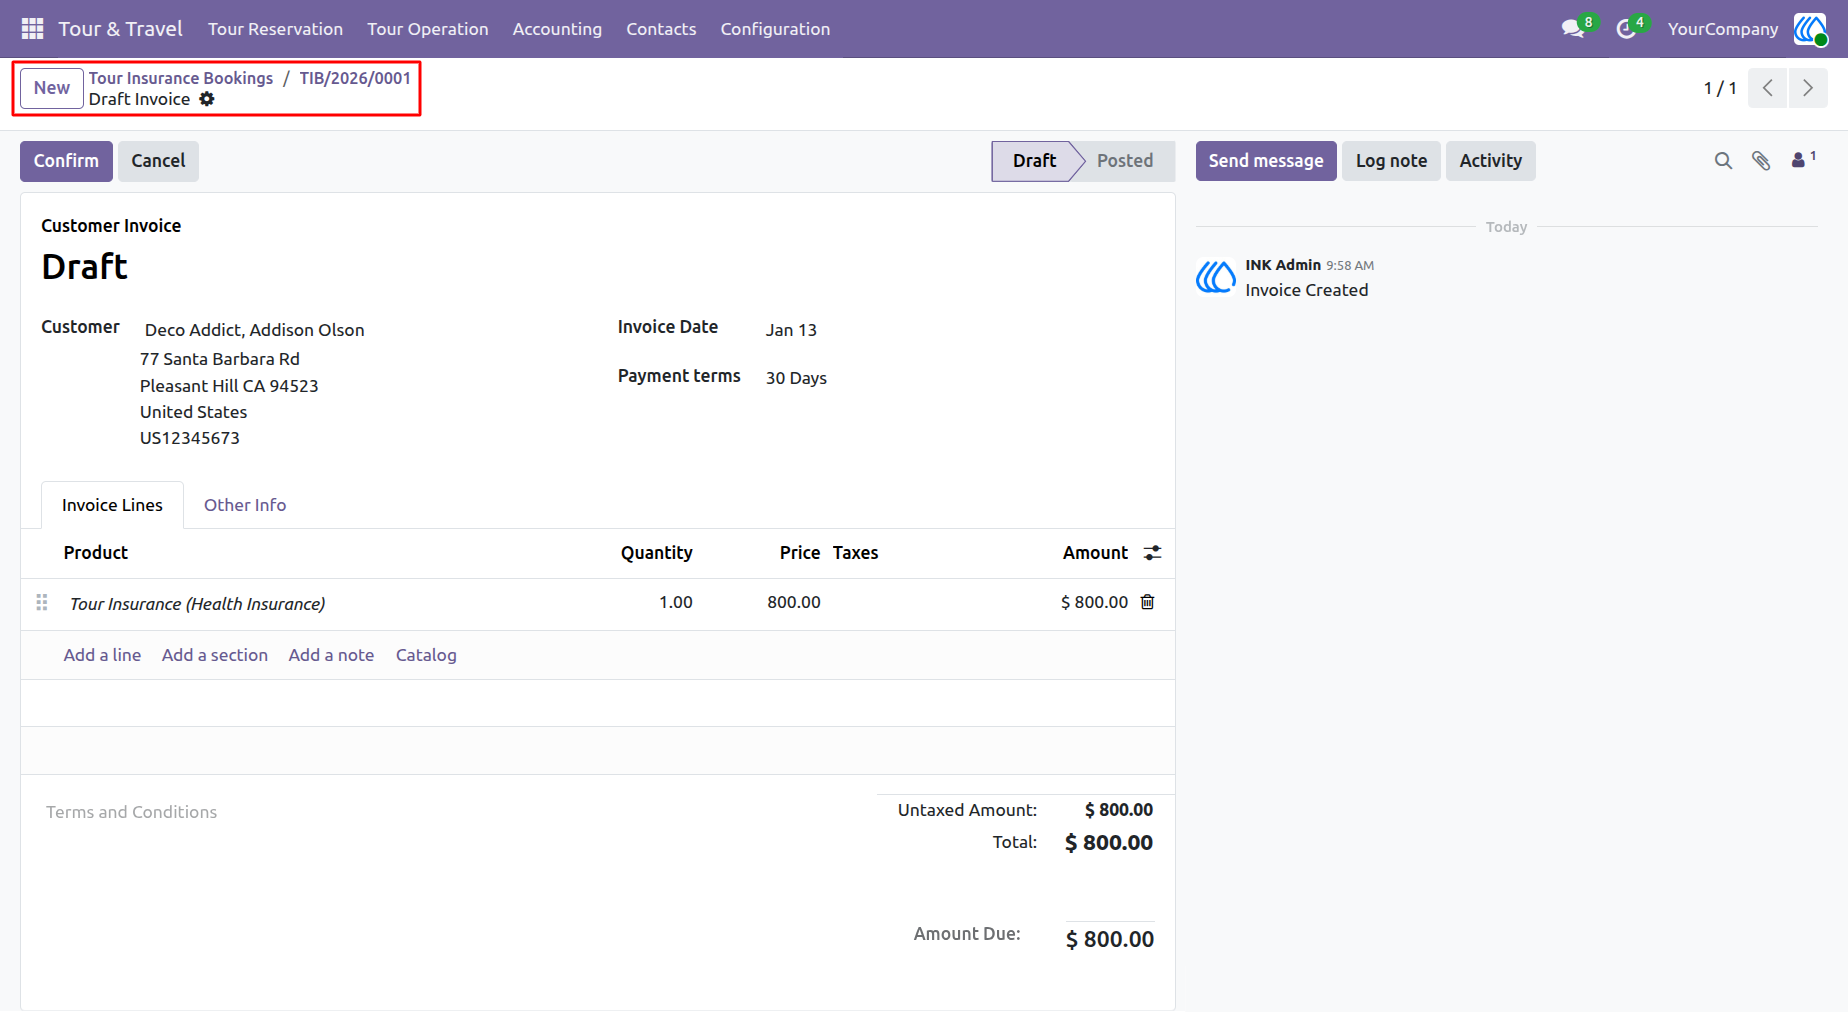Open the Tour Reservation menu
The height and width of the screenshot is (1014, 1848).
point(275,29)
